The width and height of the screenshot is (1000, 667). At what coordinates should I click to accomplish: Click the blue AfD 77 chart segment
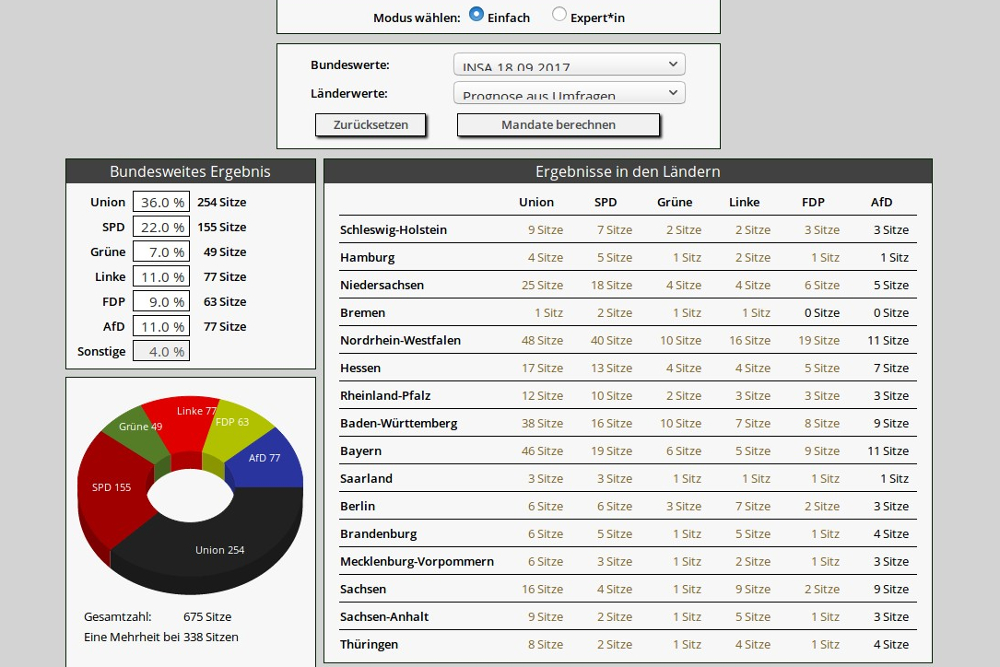266,458
